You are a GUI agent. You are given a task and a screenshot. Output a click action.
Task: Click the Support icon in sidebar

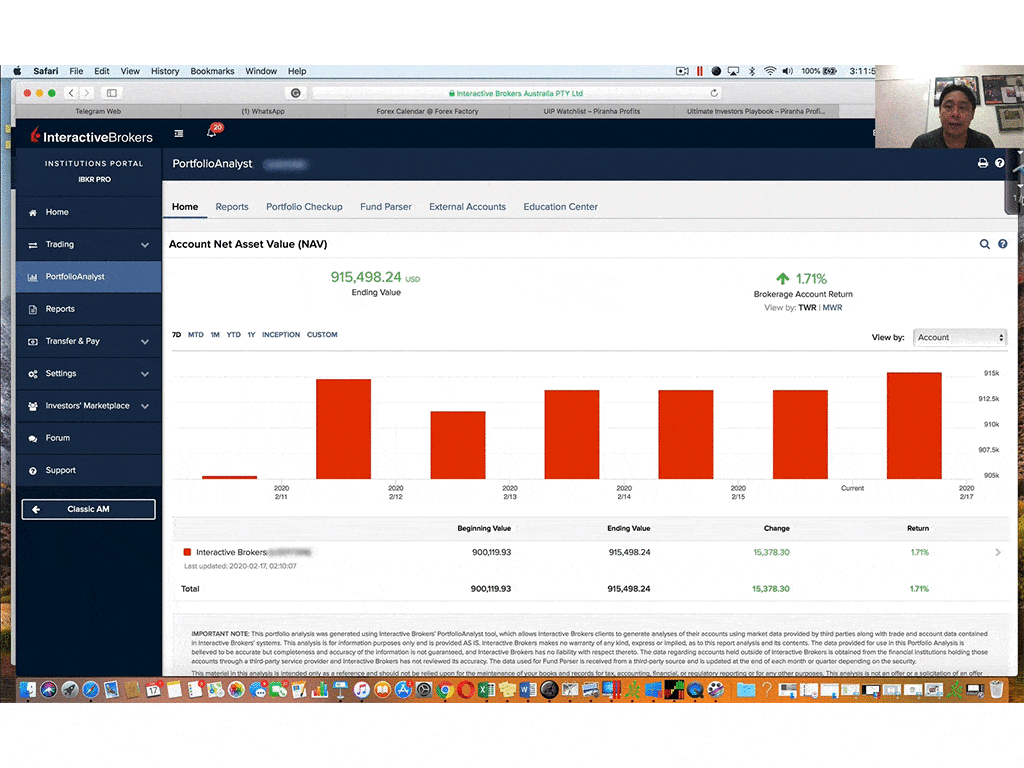[x=33, y=470]
